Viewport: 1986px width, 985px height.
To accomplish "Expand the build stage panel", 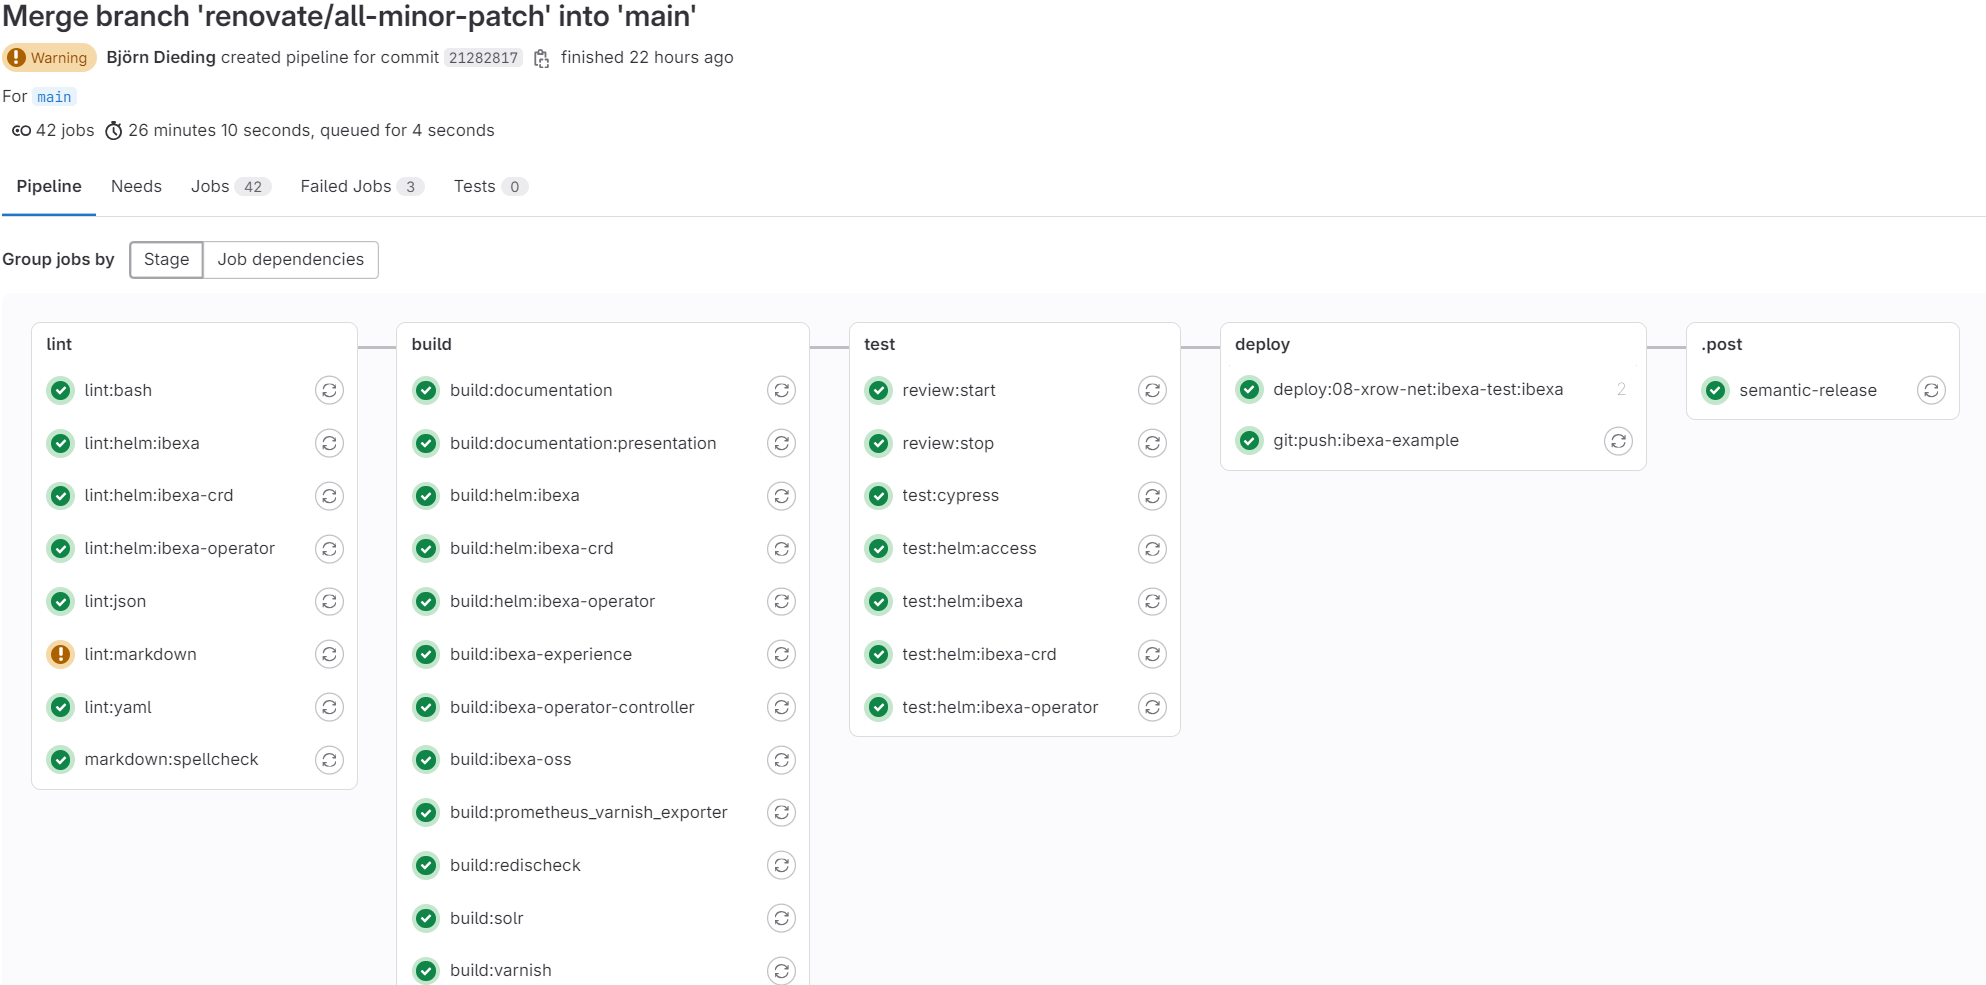I will pos(430,344).
